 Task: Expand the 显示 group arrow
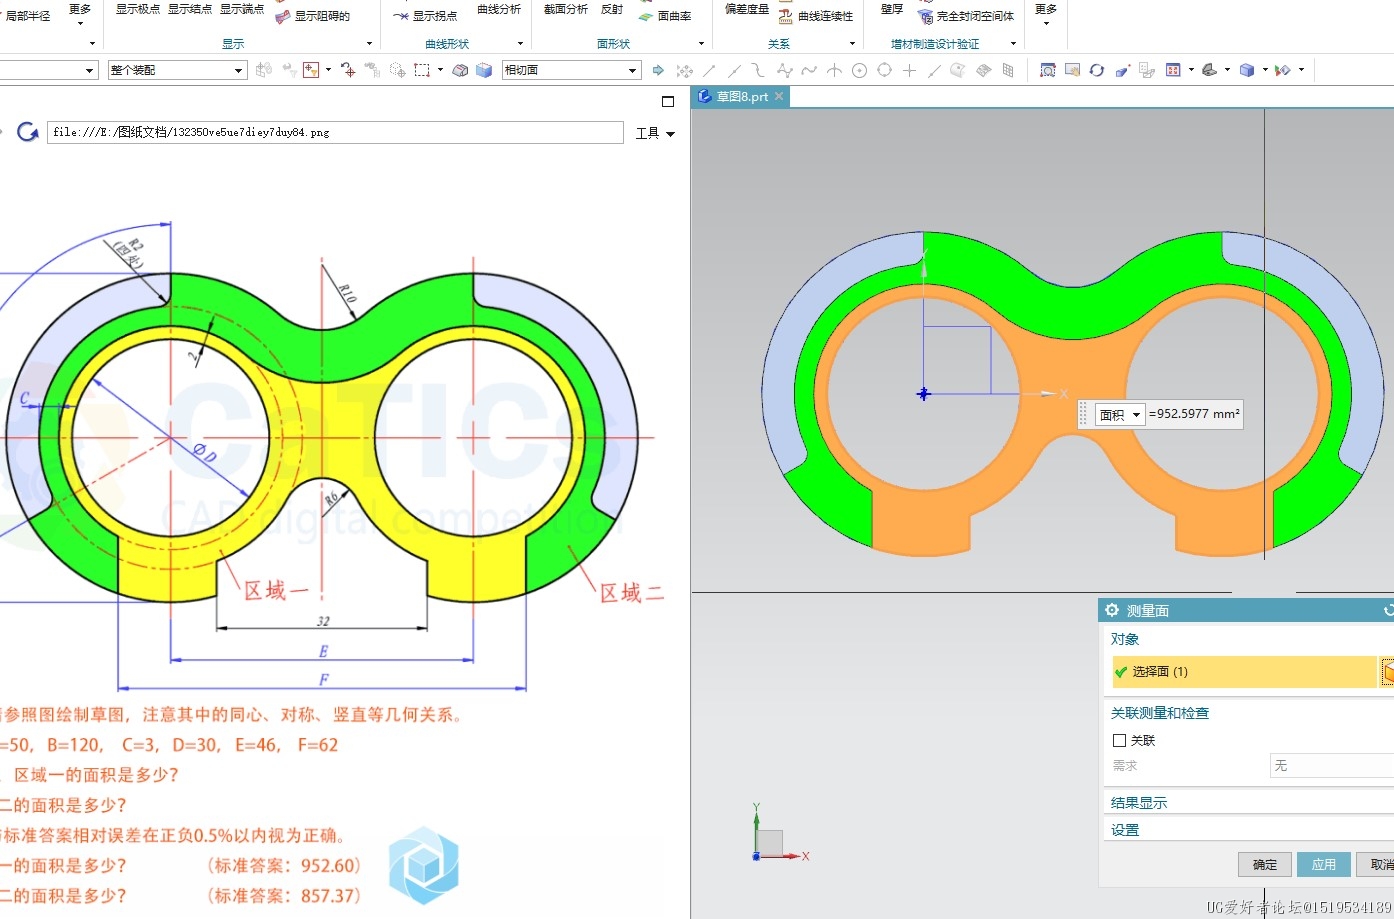369,44
